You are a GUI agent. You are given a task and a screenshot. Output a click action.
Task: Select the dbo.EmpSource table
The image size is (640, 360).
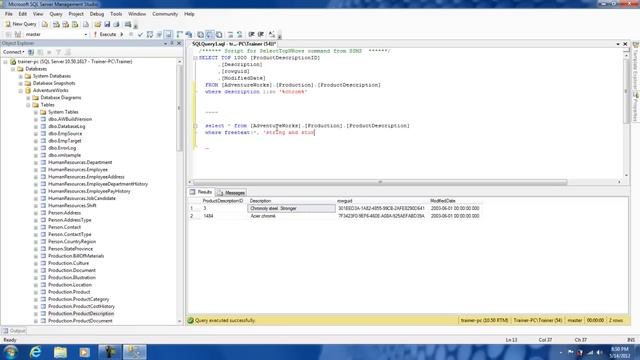[65, 134]
